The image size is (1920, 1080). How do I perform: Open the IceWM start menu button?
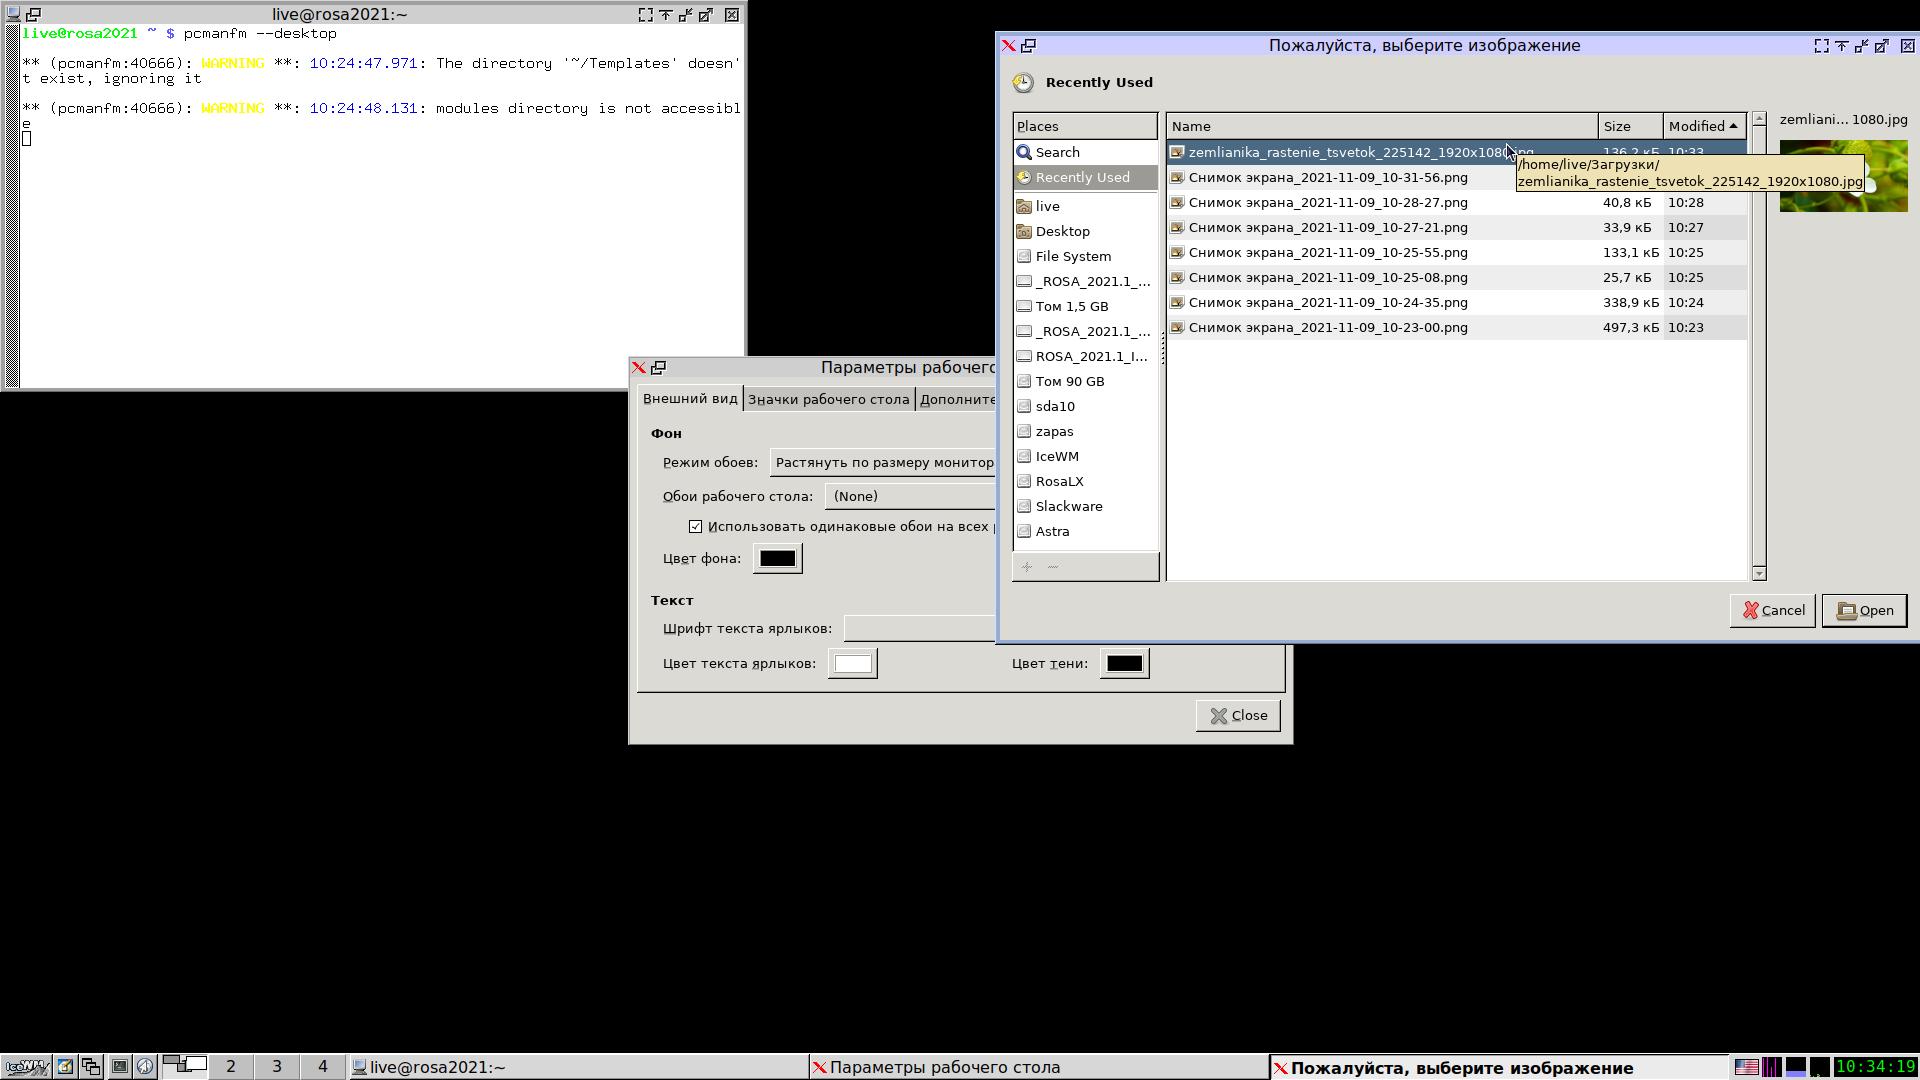[x=26, y=1066]
